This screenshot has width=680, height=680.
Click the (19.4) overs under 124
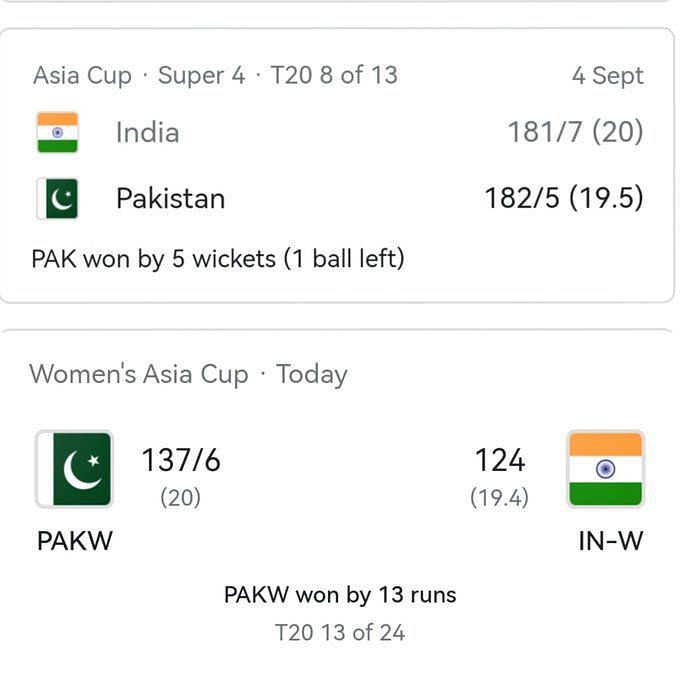pos(500,498)
